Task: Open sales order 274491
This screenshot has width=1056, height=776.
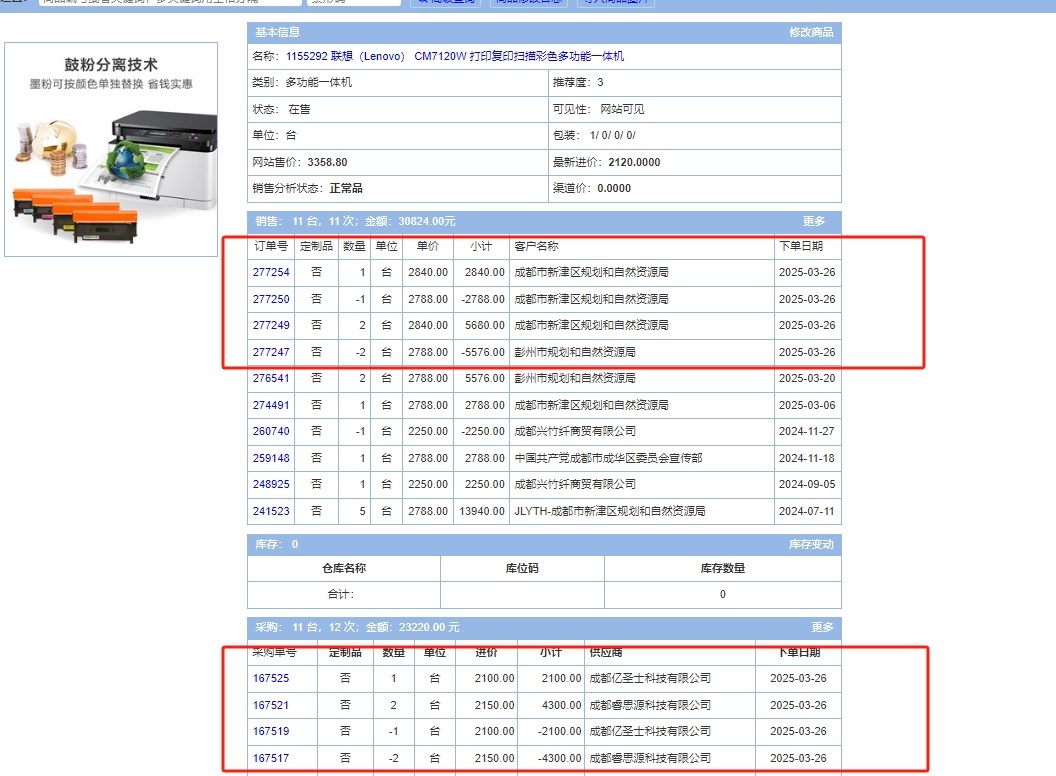Action: (x=271, y=405)
